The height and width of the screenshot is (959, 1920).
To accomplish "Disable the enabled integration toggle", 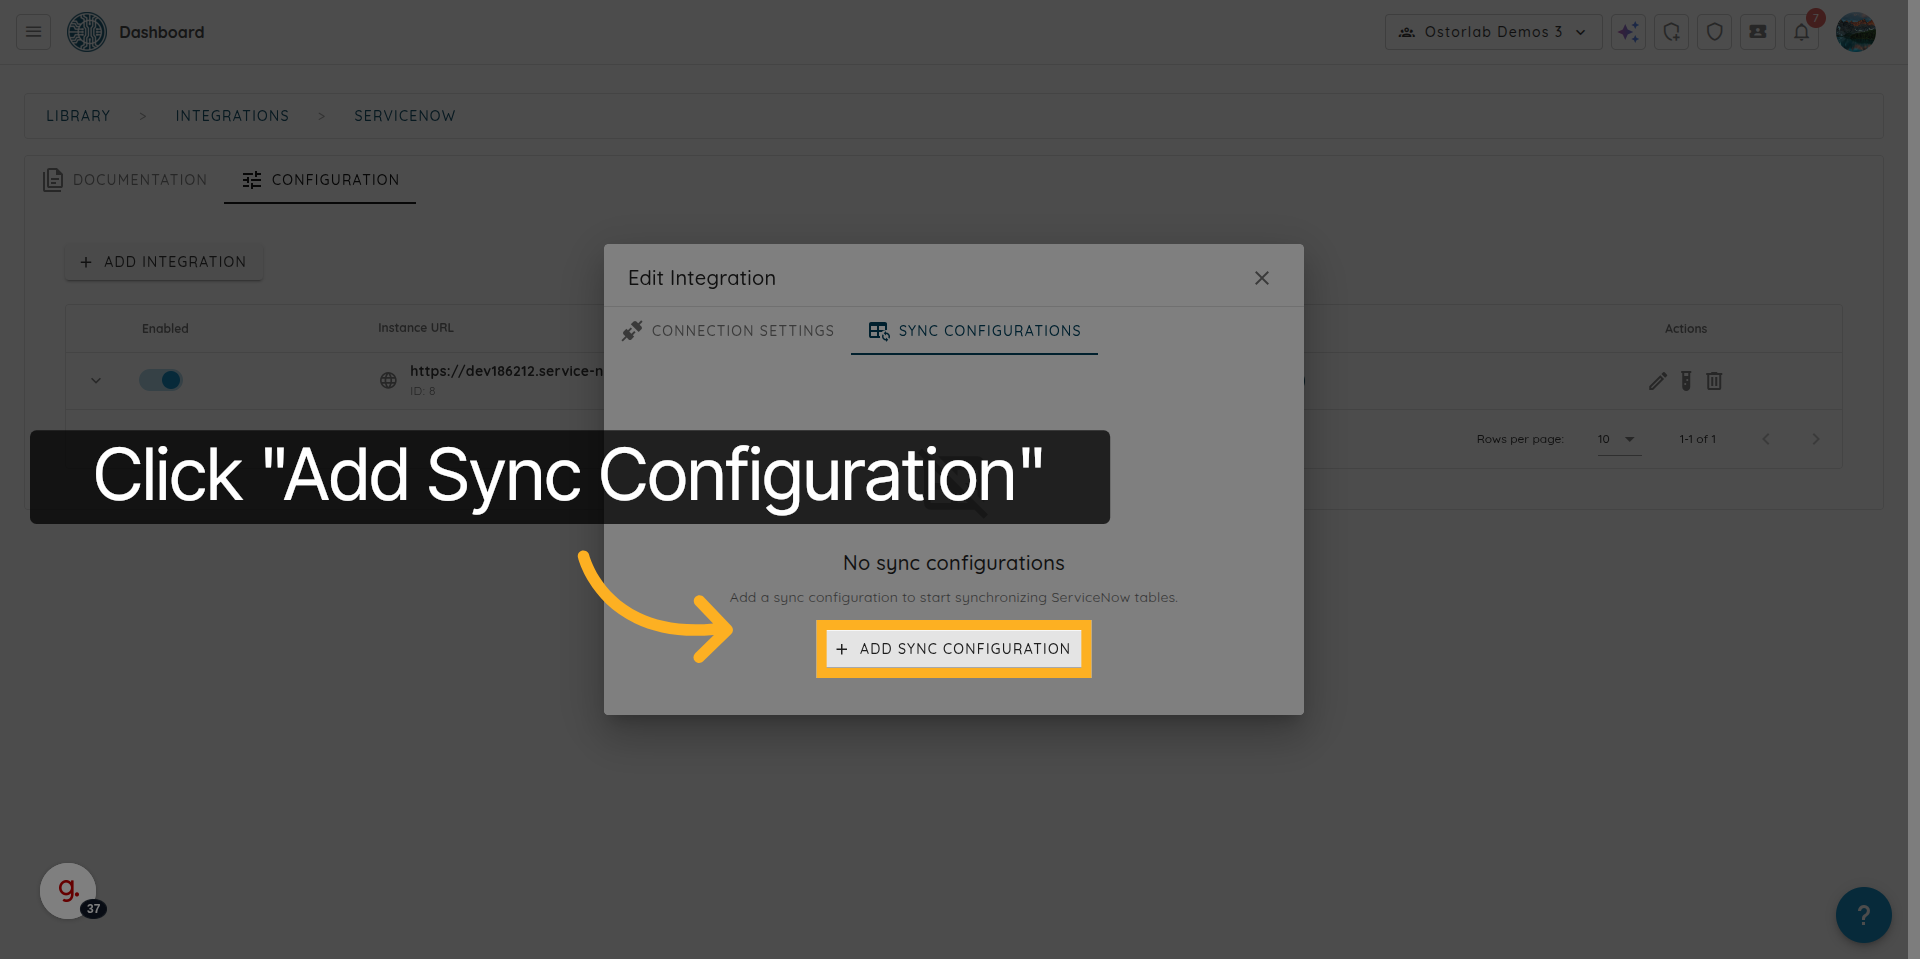I will [160, 380].
